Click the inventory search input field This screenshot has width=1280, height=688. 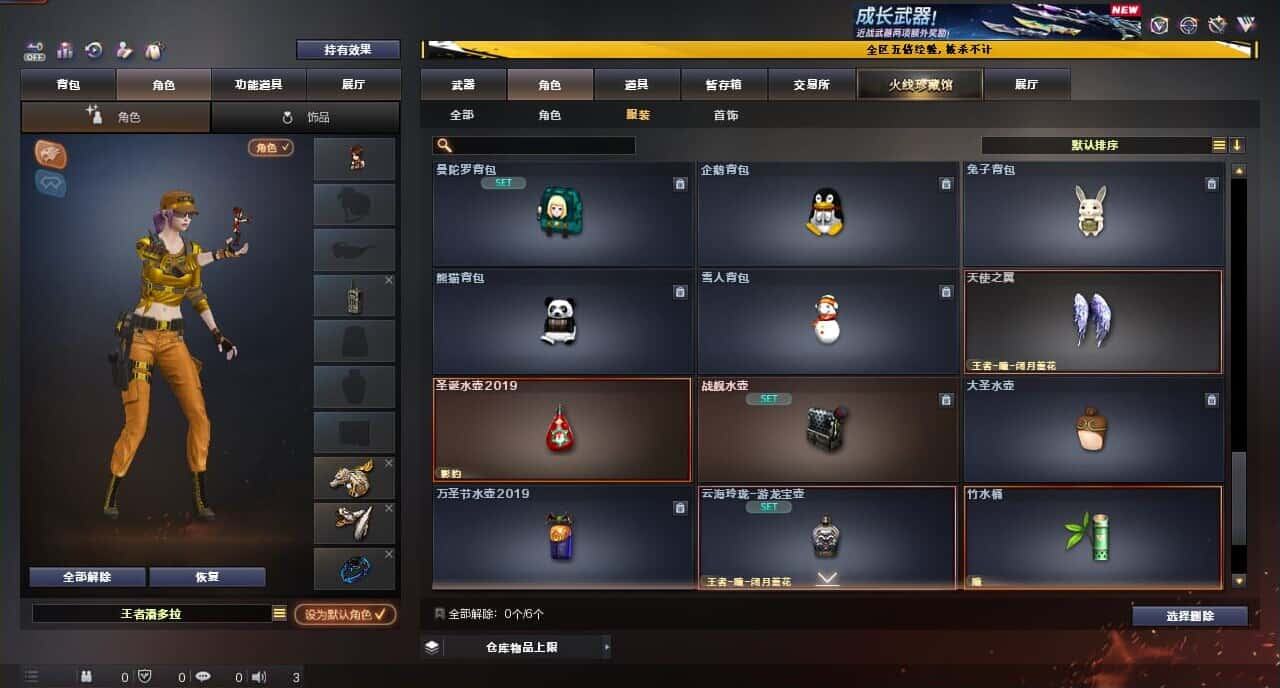535,146
